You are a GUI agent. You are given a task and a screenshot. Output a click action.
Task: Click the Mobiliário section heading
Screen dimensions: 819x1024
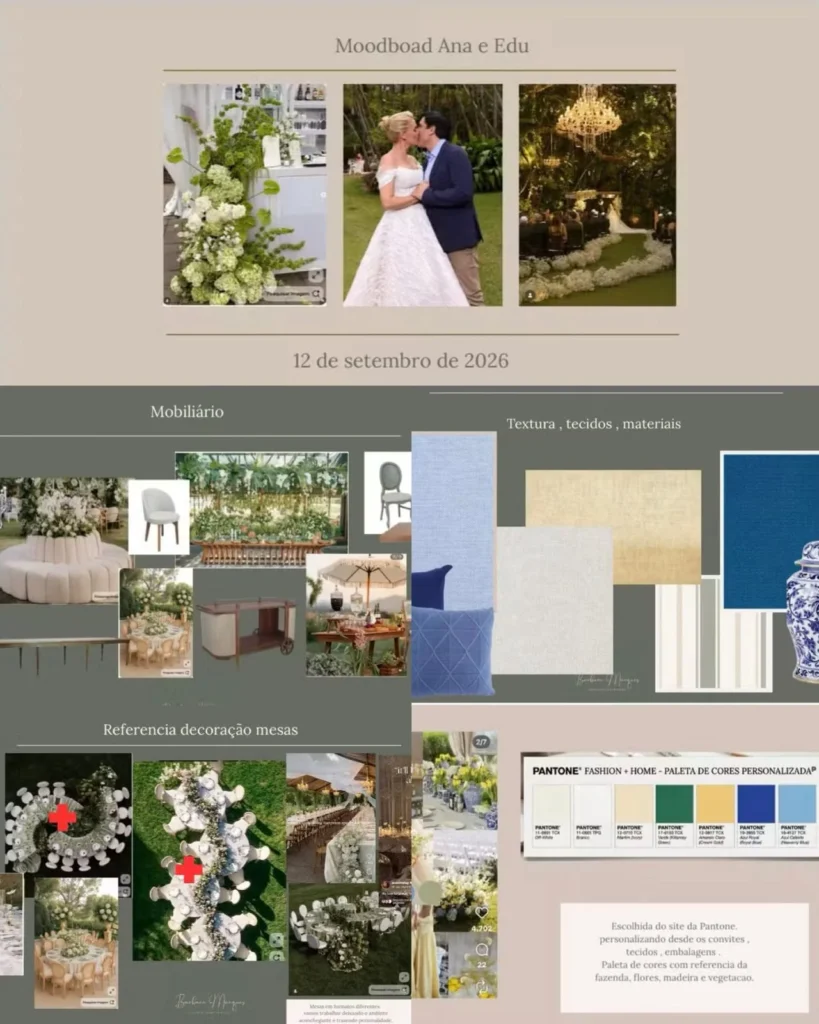[187, 411]
